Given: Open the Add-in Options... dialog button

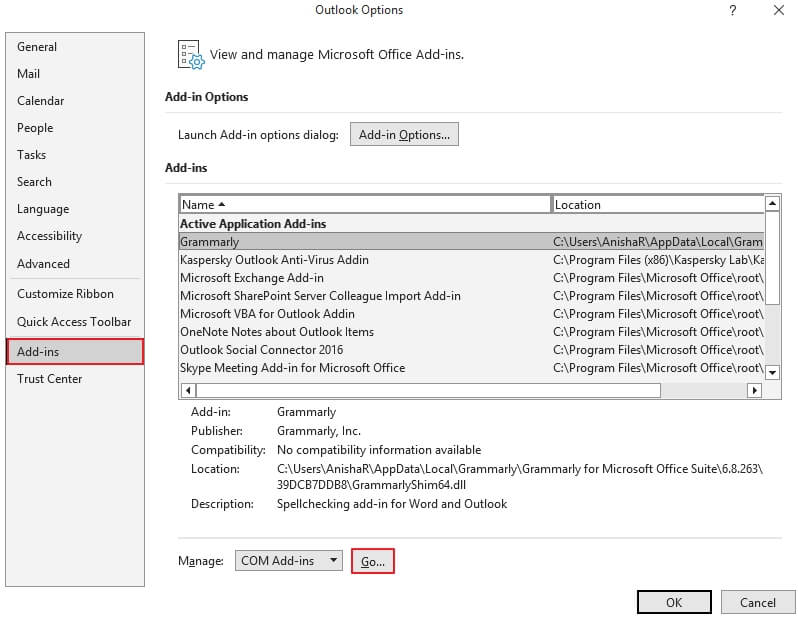Looking at the screenshot, I should click(x=404, y=134).
